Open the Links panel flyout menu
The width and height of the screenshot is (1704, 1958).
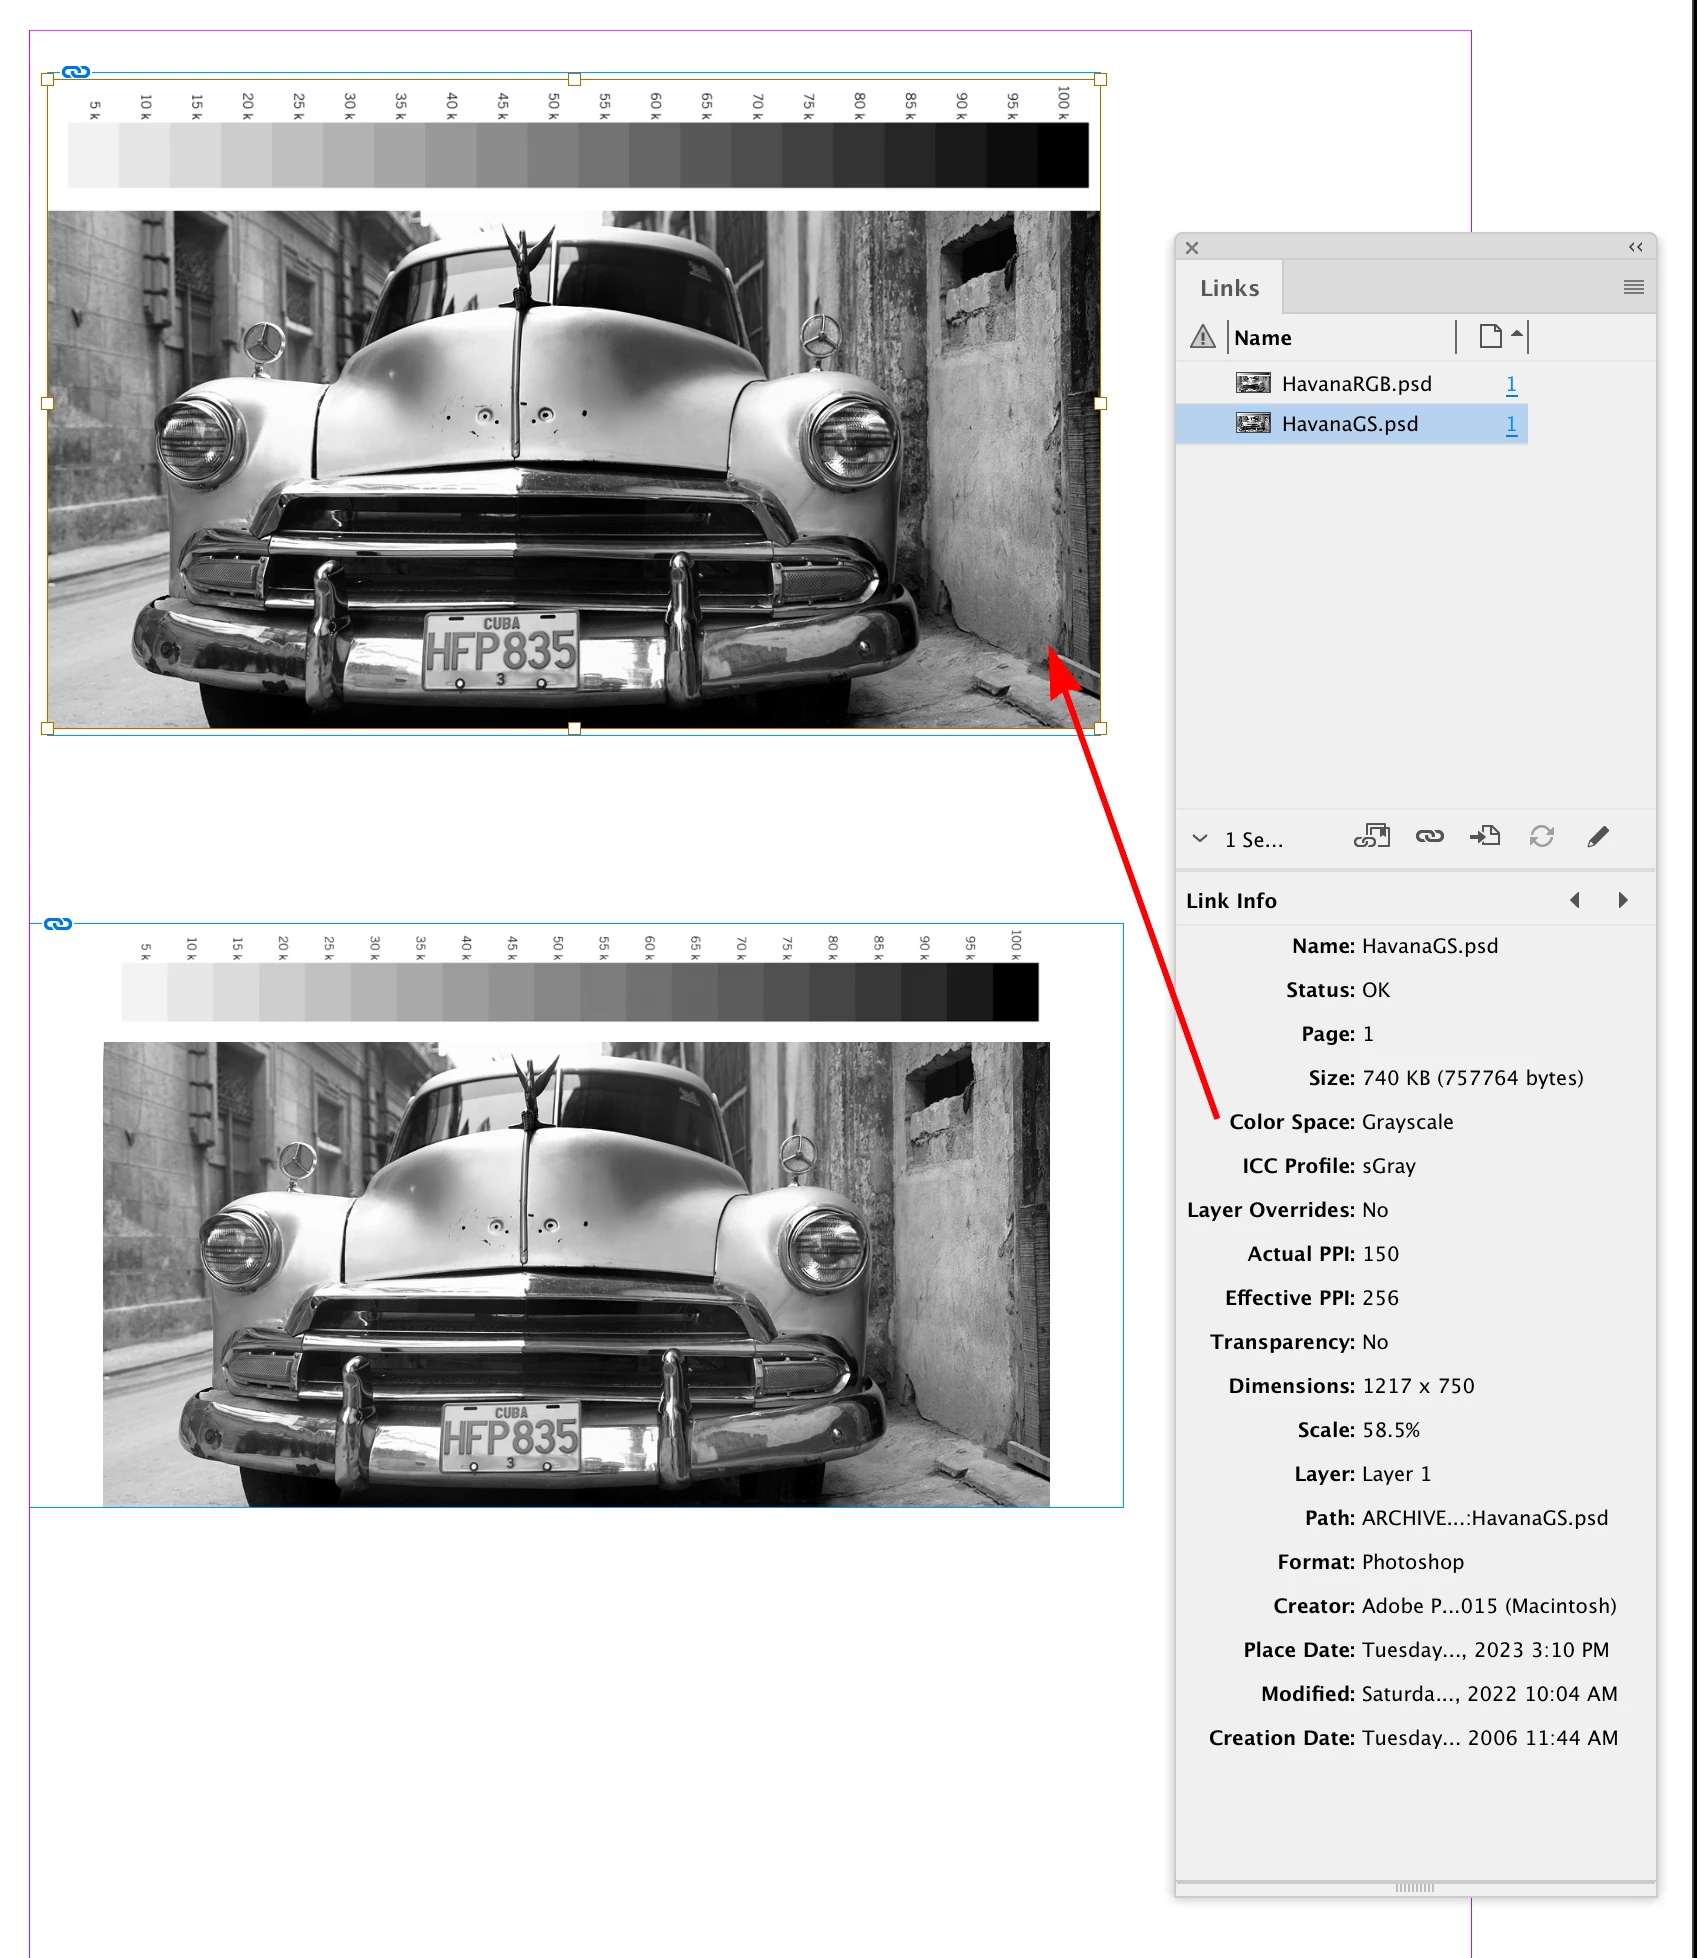point(1633,288)
